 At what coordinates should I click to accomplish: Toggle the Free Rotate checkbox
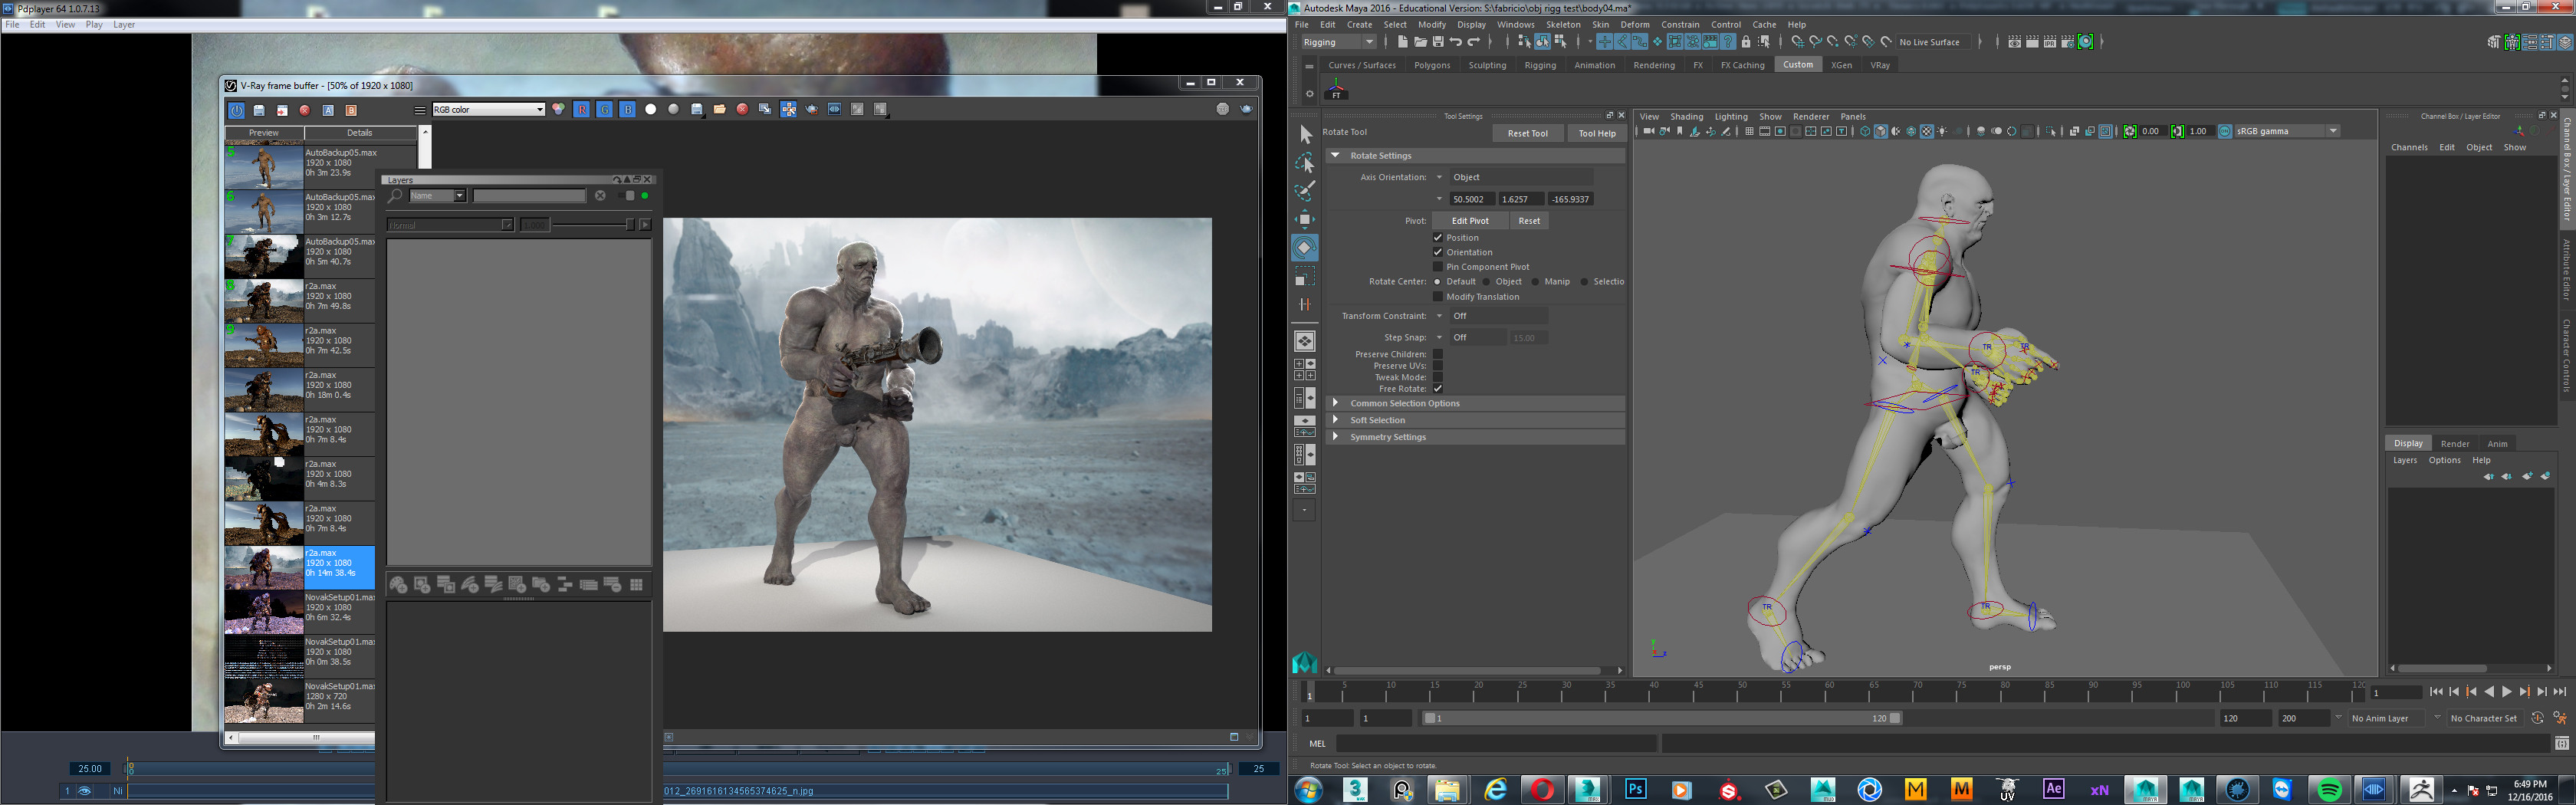click(1438, 388)
